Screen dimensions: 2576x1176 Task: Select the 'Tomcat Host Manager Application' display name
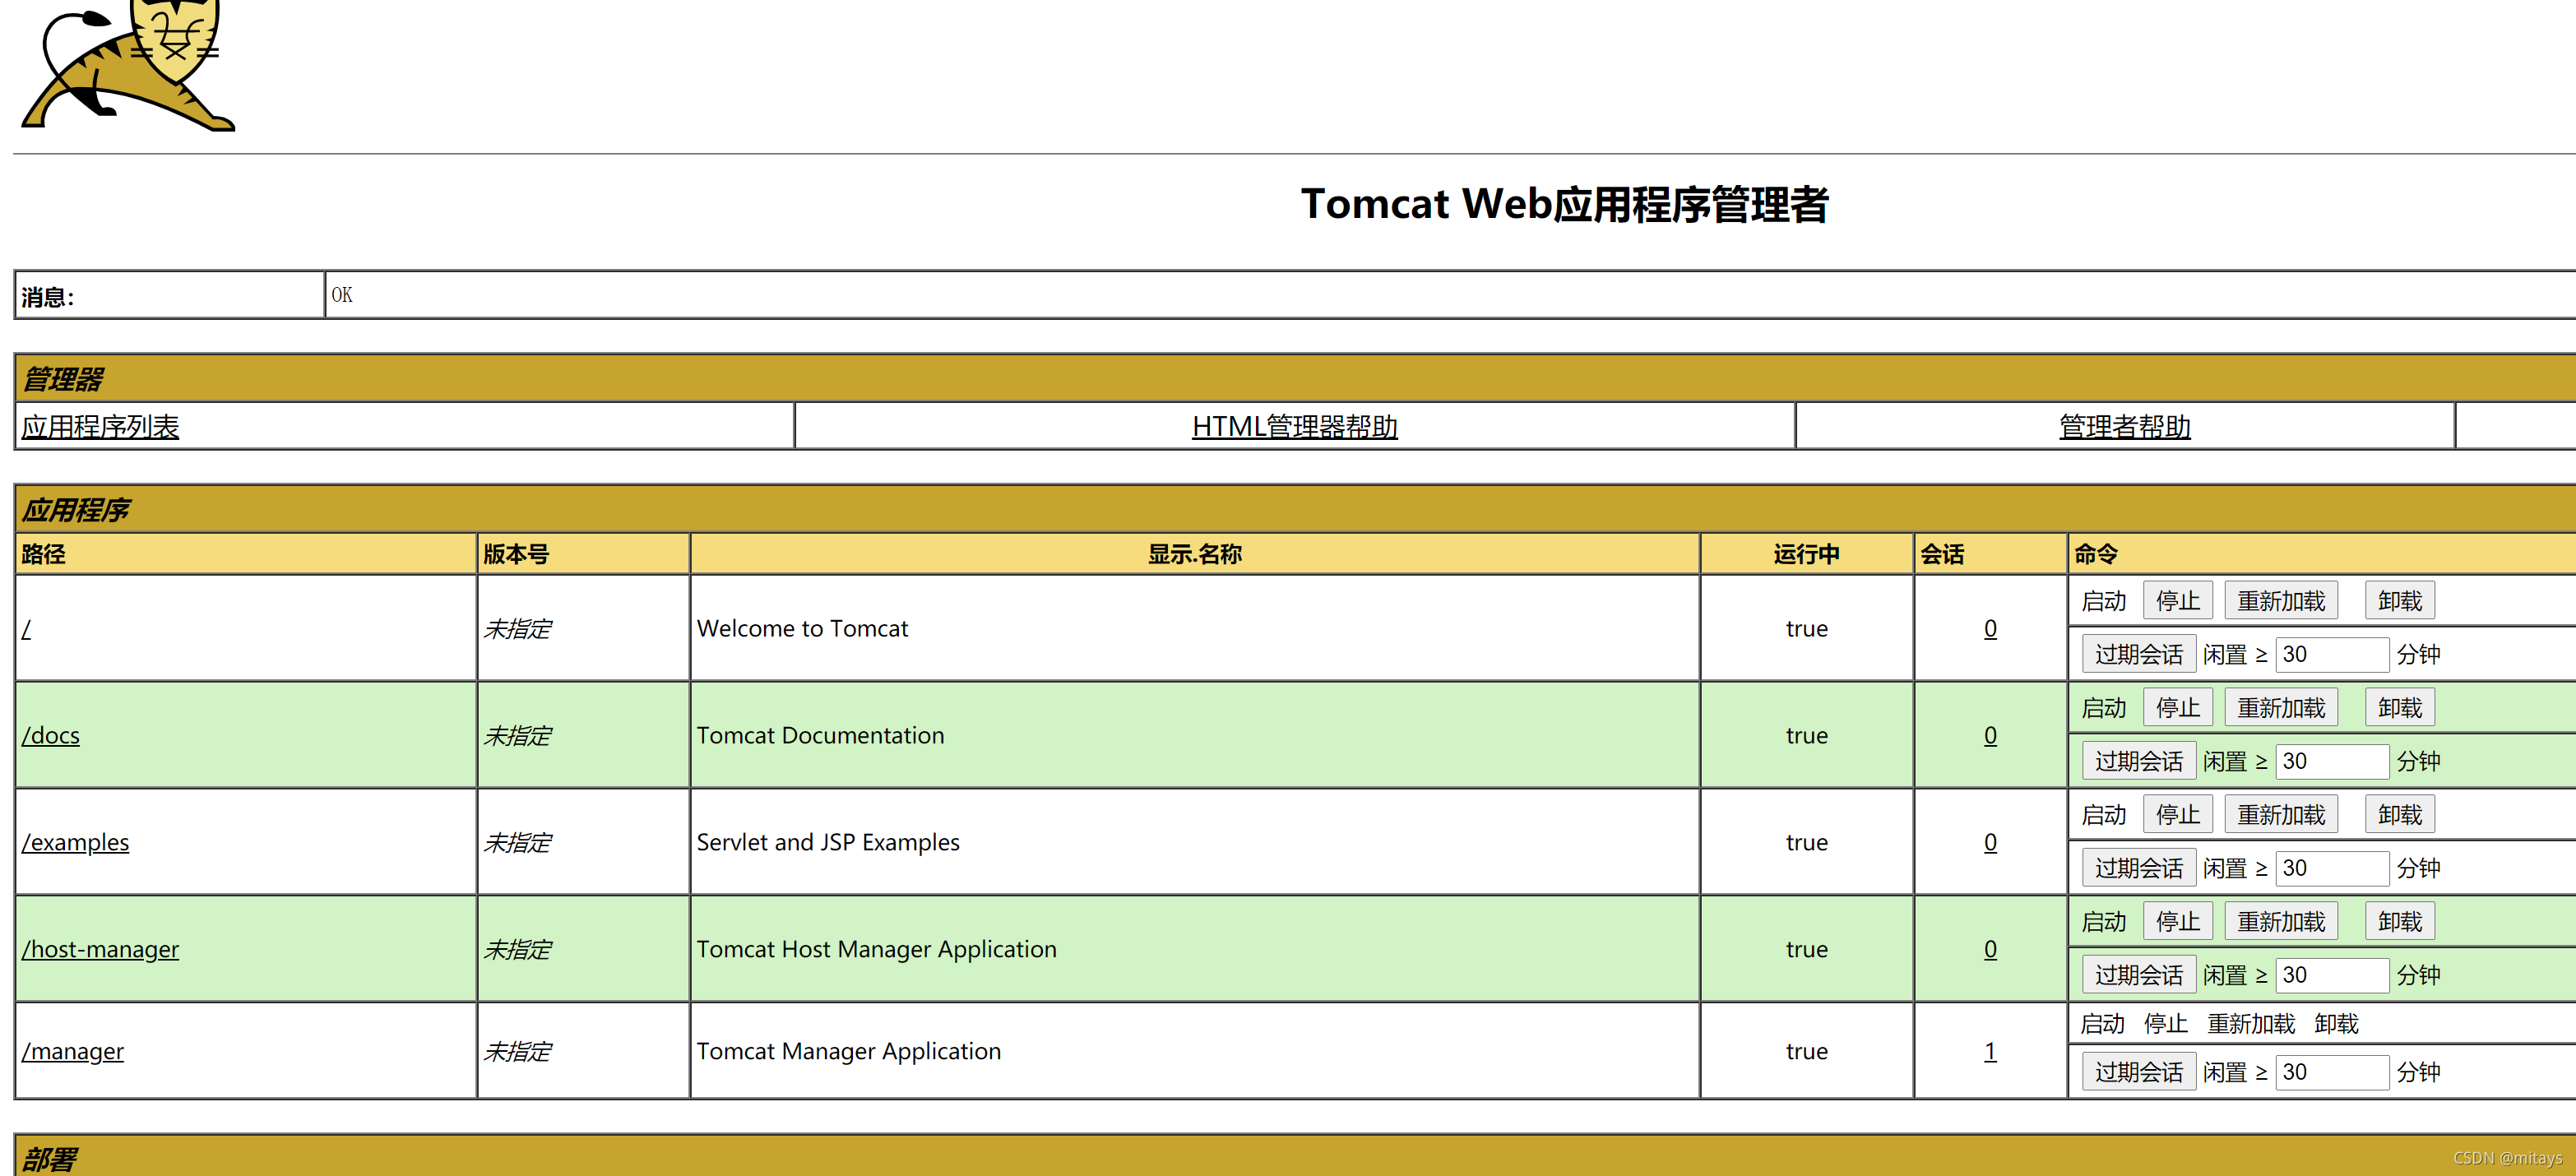[x=876, y=950]
